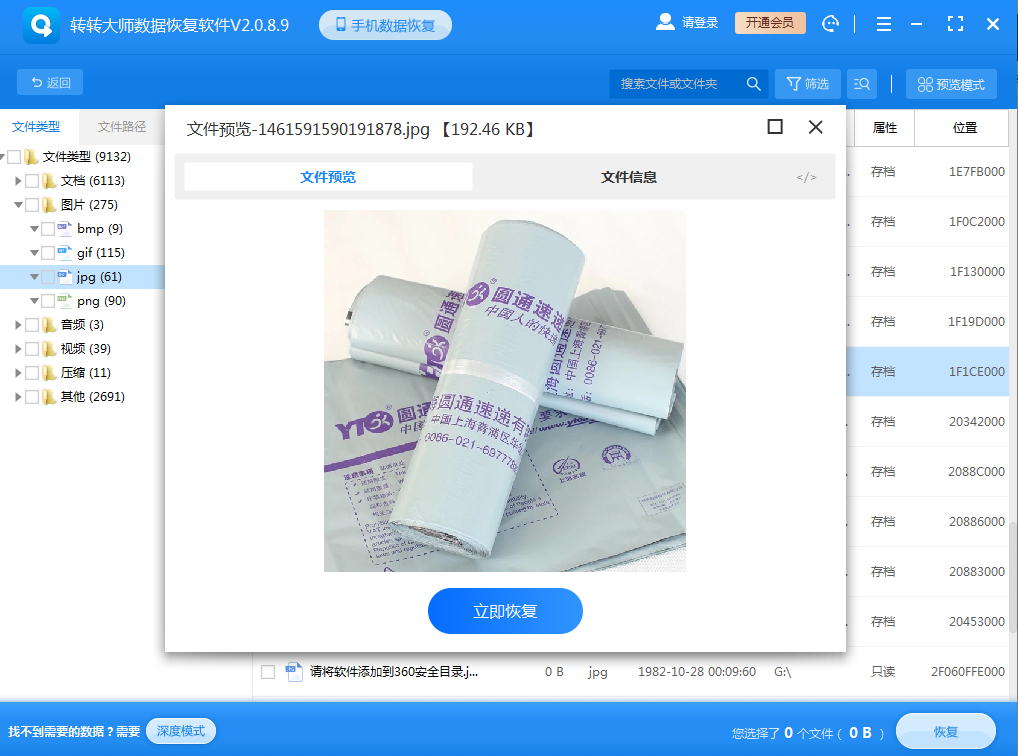Expand the 视频 (39) tree node

pos(17,348)
